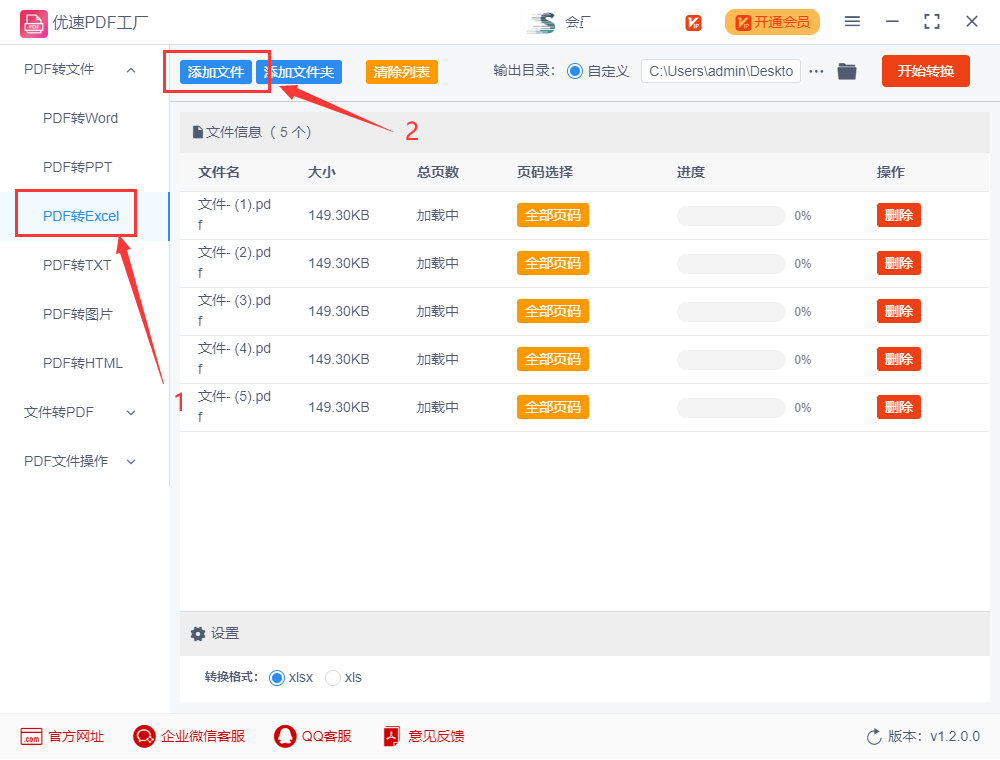Collapse the PDF转文件 section

click(131, 70)
